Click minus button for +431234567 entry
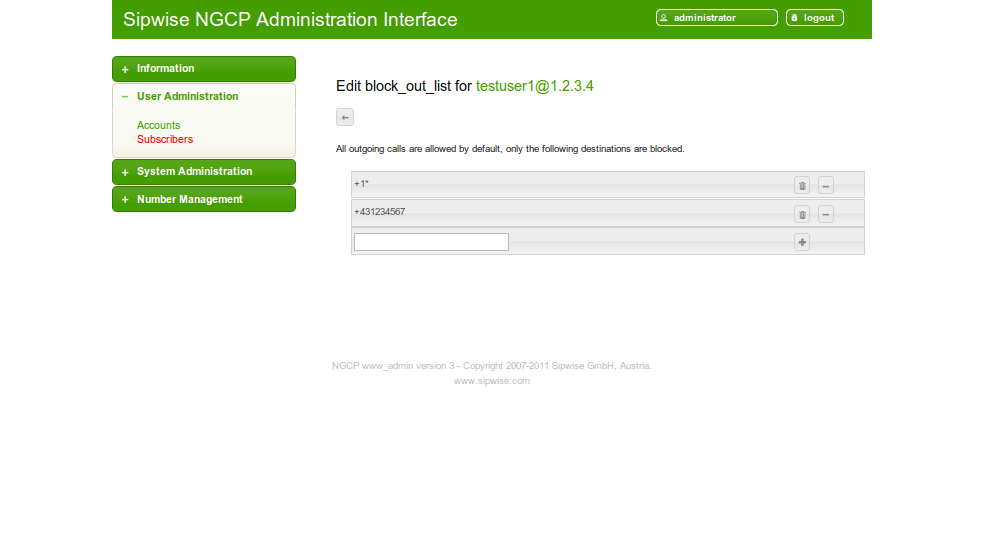The image size is (984, 557). 825,215
